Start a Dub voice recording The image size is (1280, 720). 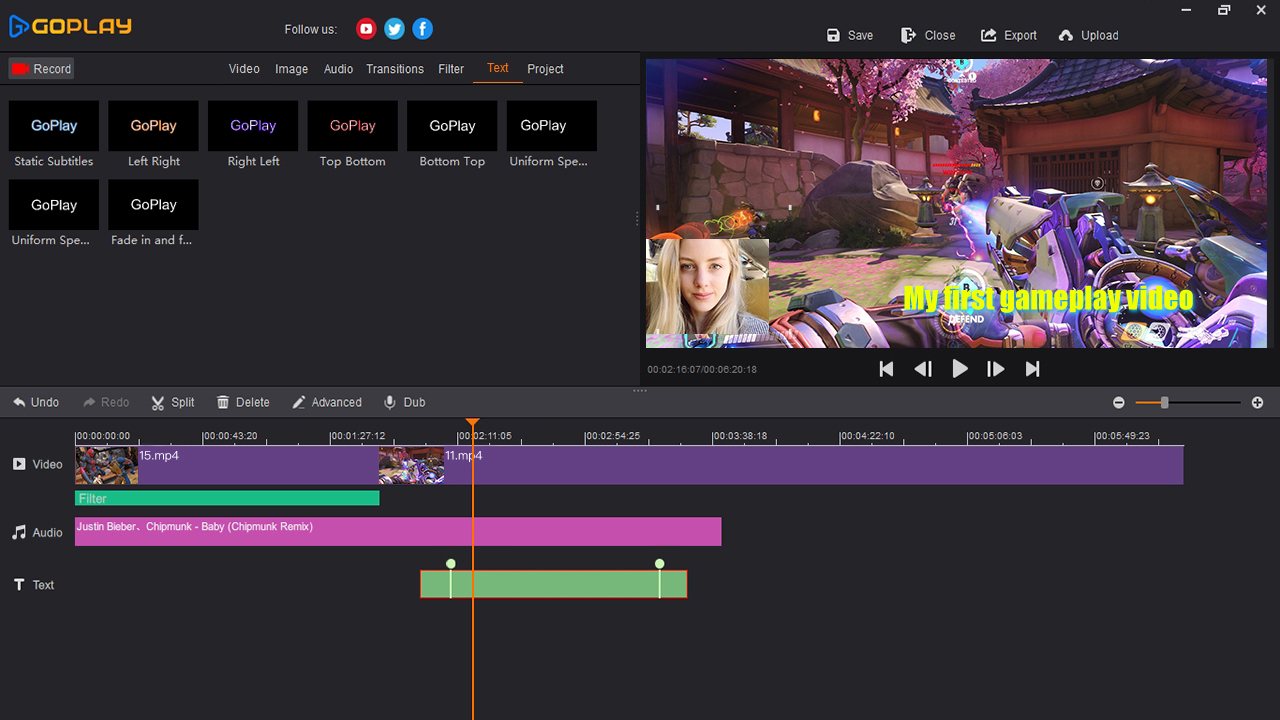pyautogui.click(x=404, y=402)
